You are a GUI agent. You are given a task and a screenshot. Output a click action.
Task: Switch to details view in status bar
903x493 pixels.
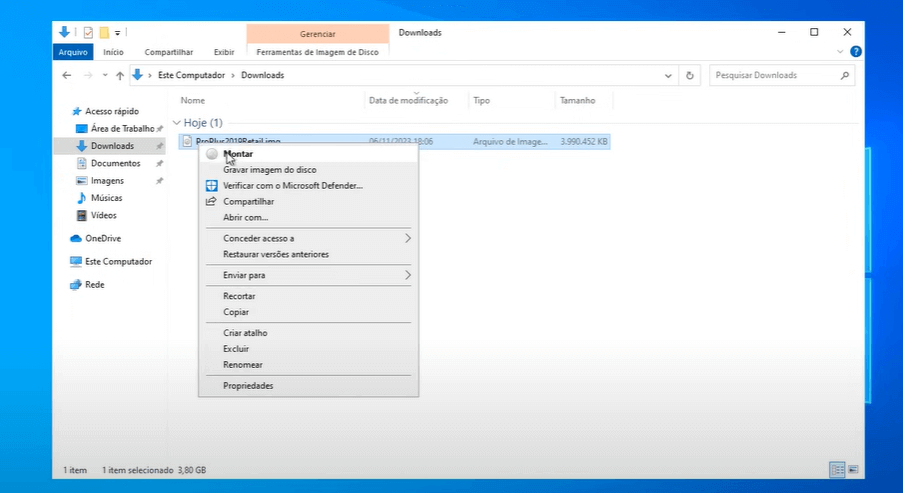[835, 469]
